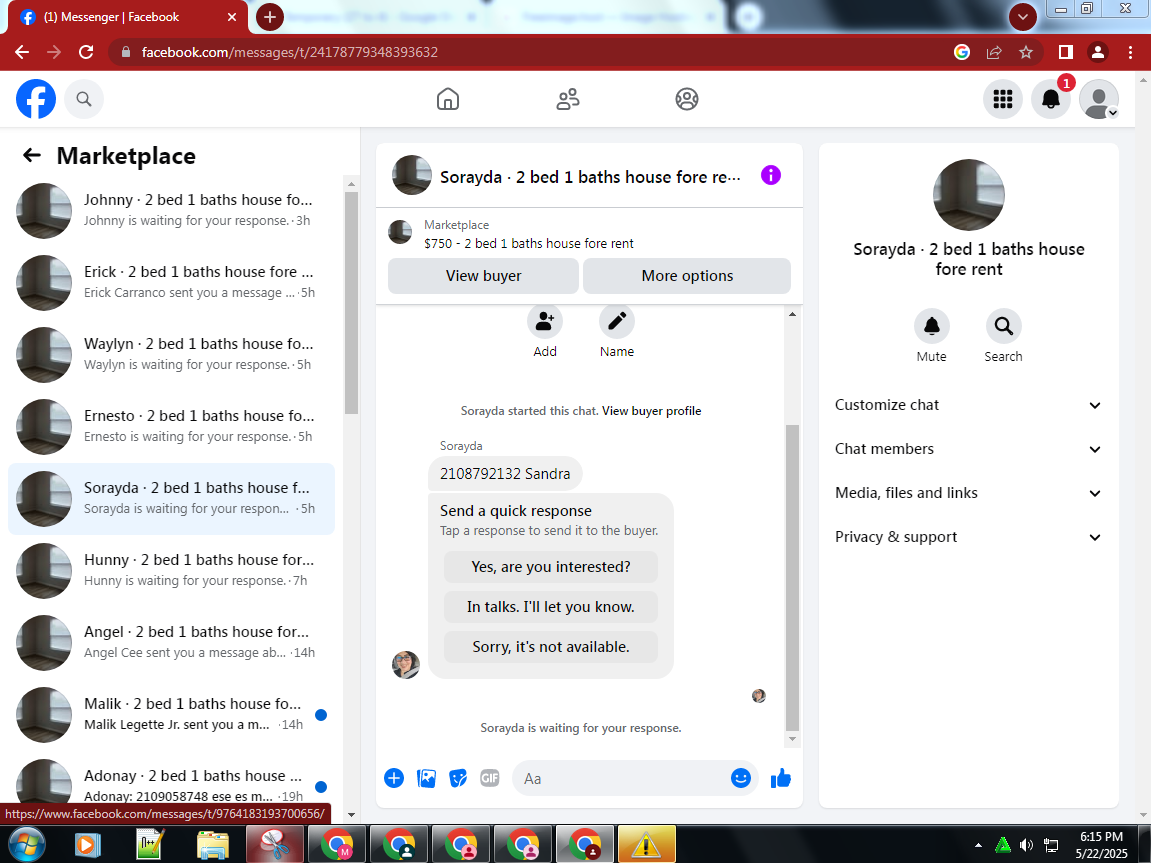The image size is (1151, 863).
Task: Open the Friends icon in top navigation
Action: pos(567,99)
